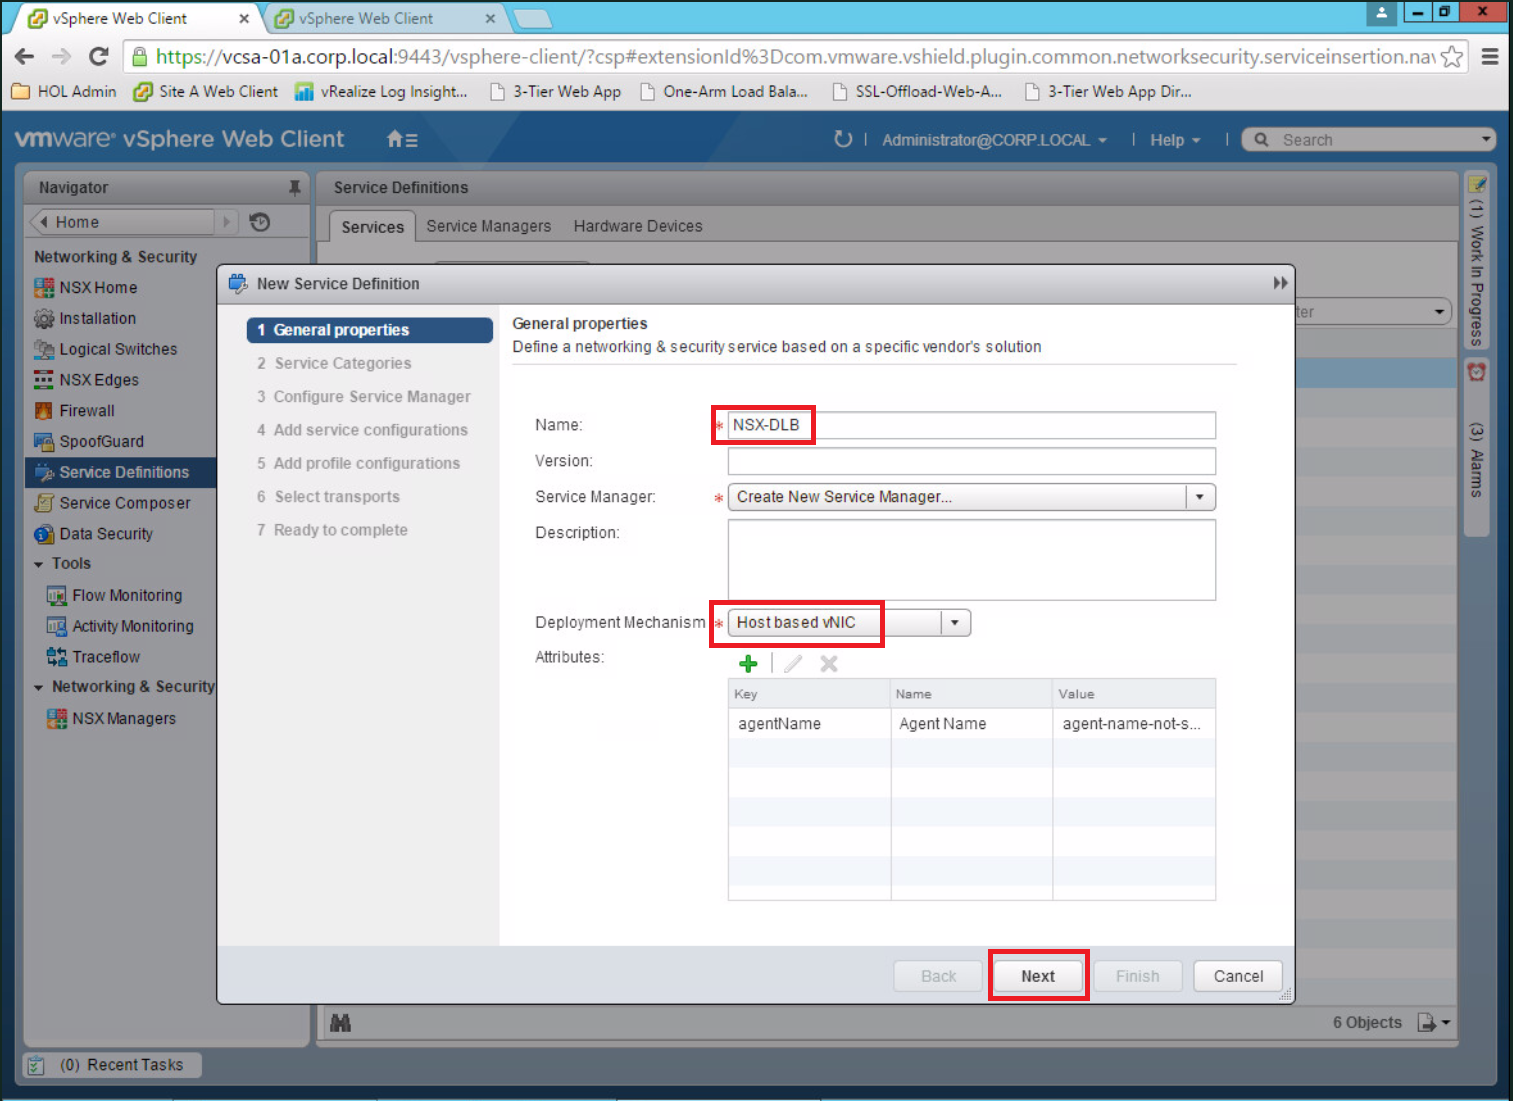1513x1101 pixels.
Task: Click Home back button in navigator
Action: tap(122, 222)
